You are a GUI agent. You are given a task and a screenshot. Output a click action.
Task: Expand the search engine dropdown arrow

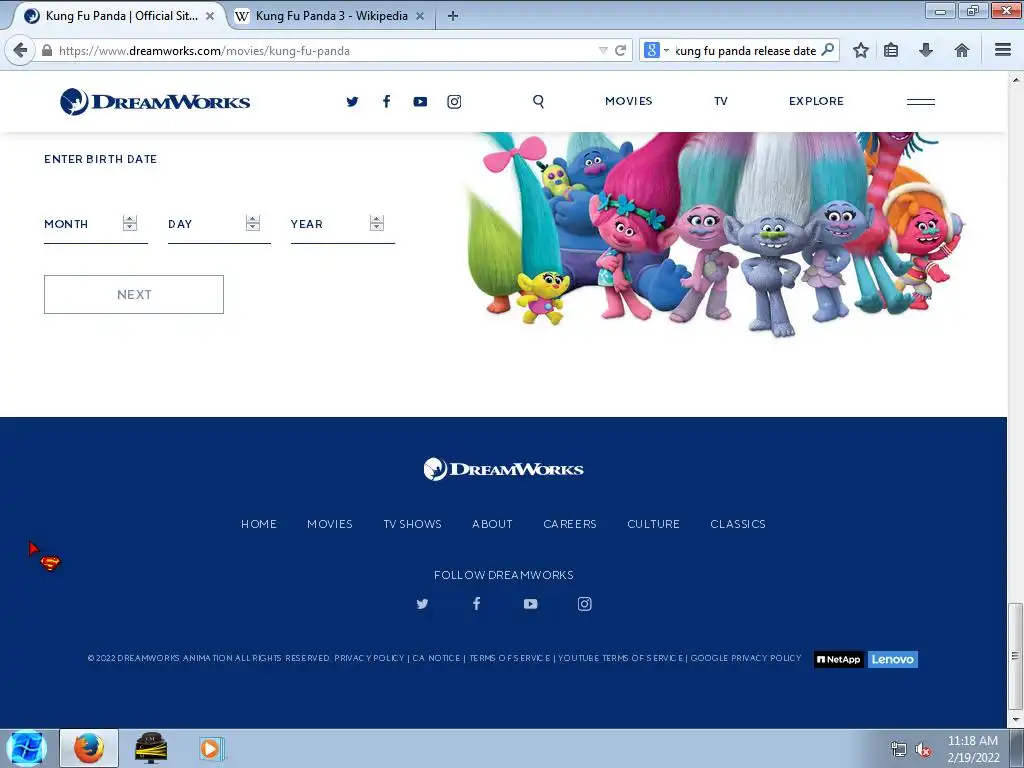pos(666,50)
